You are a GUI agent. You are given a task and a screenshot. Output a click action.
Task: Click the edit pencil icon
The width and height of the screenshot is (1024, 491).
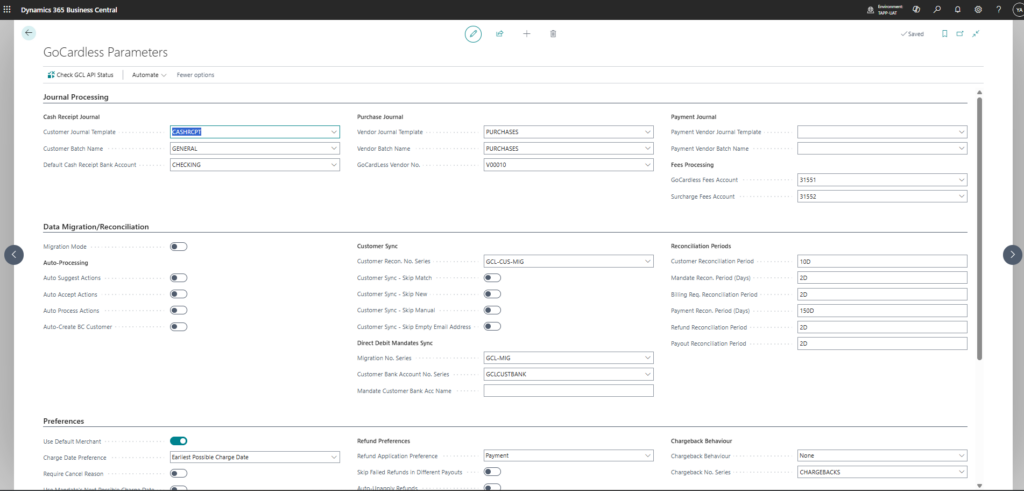tap(473, 34)
